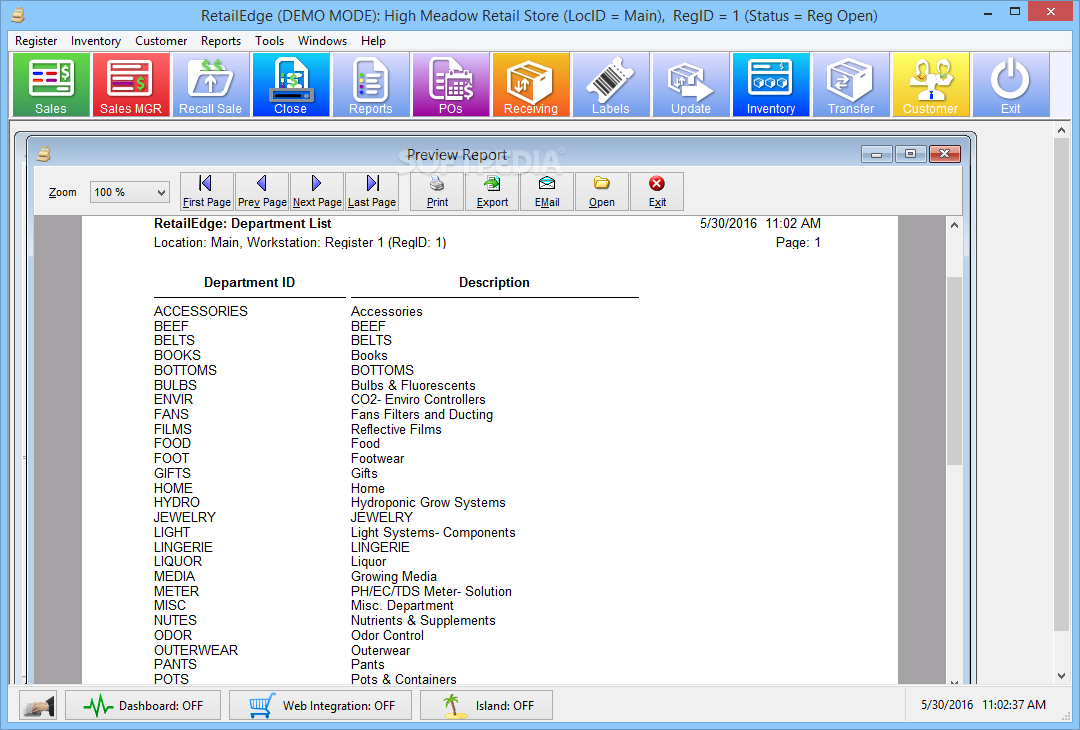Open the Zoom 100 % dropdown
This screenshot has height=730, width=1080.
click(129, 192)
